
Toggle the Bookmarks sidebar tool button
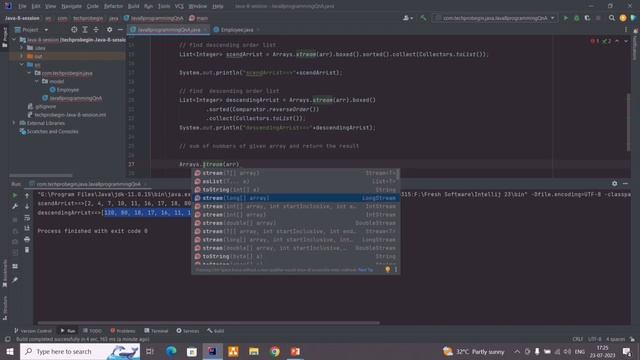[4, 274]
